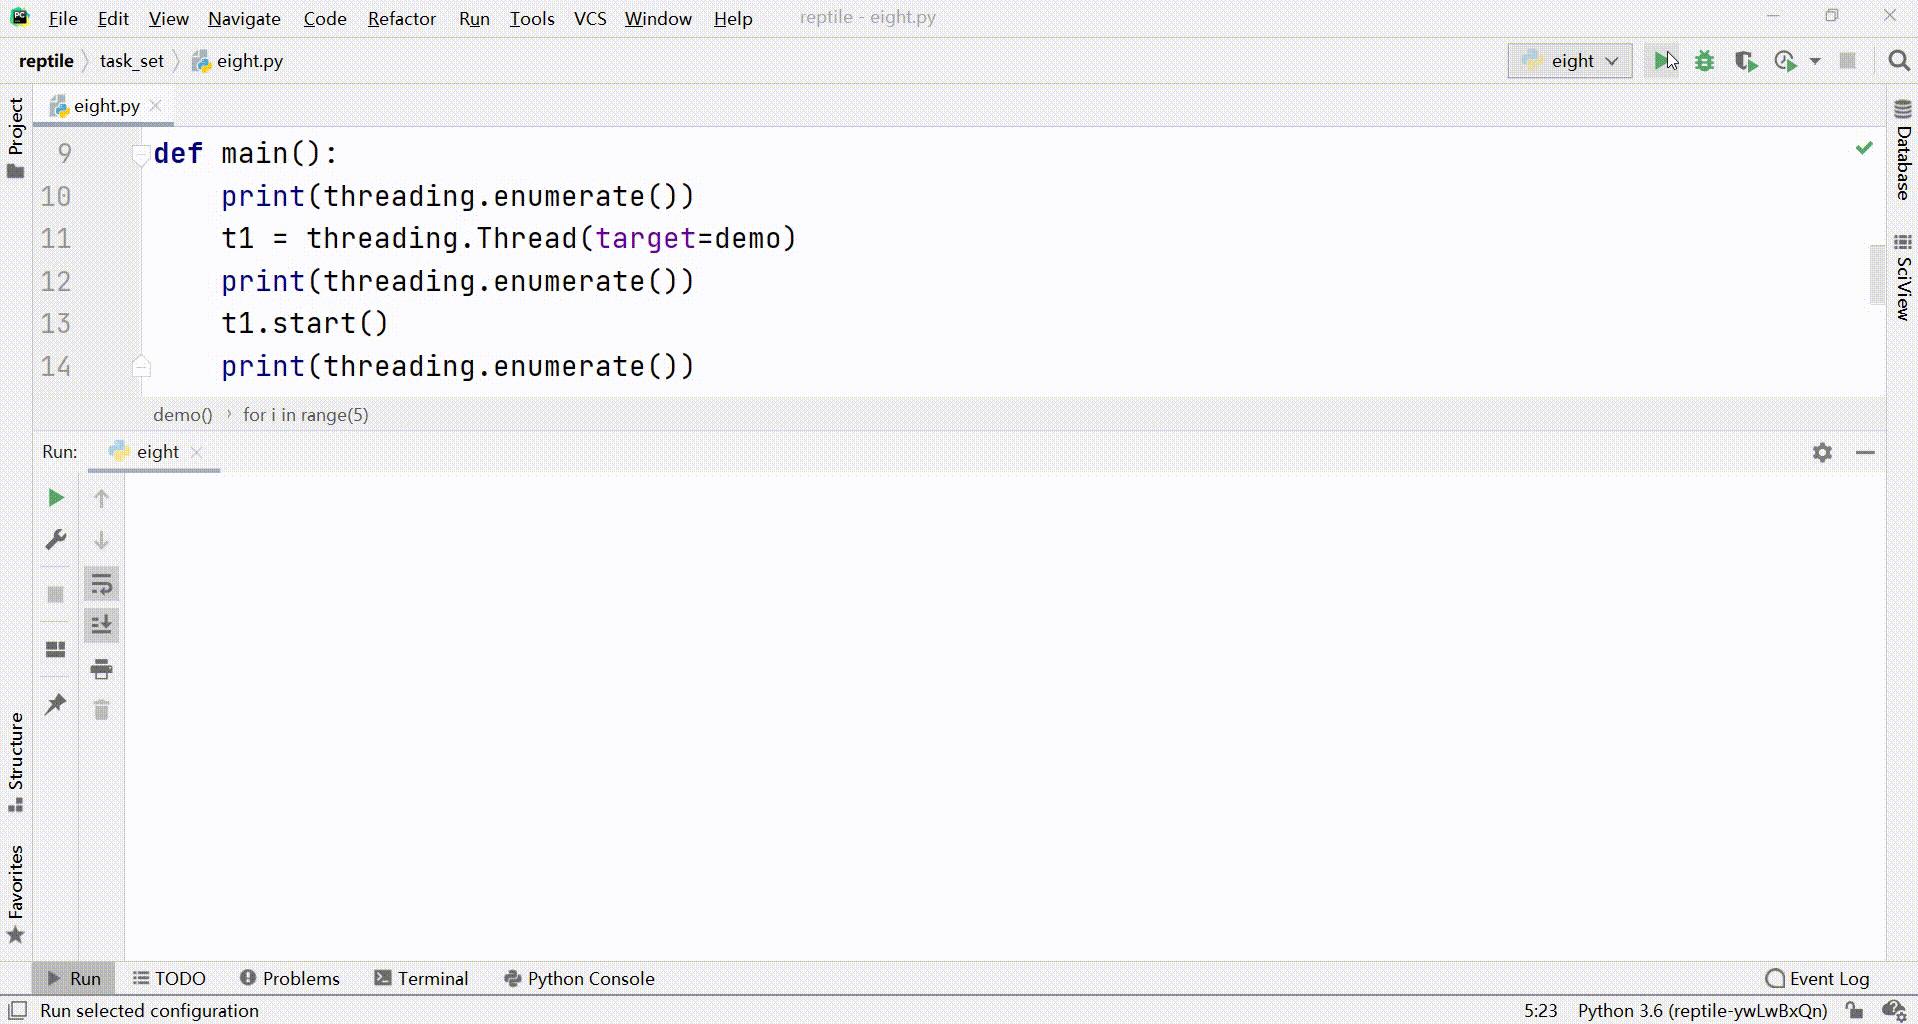This screenshot has width=1918, height=1024.
Task: Open the Window menu
Action: [658, 18]
